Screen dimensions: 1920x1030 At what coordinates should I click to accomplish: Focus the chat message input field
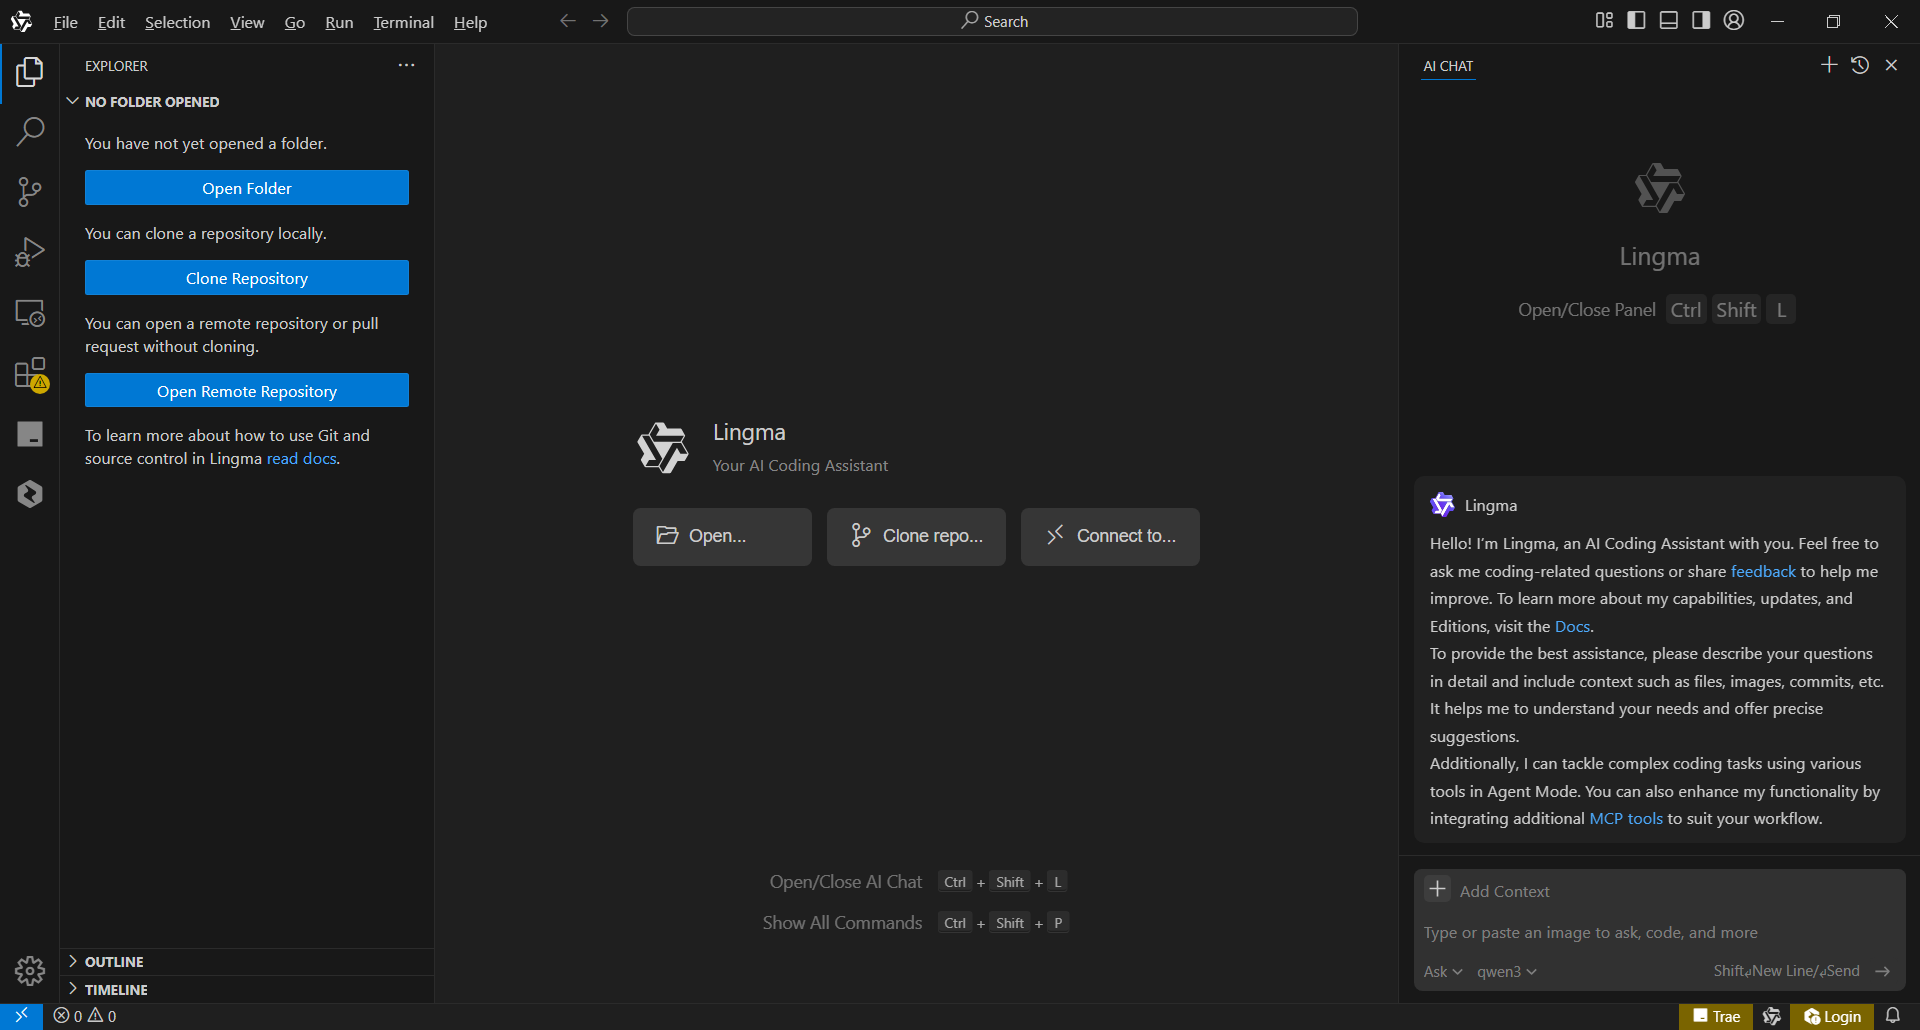click(1659, 933)
